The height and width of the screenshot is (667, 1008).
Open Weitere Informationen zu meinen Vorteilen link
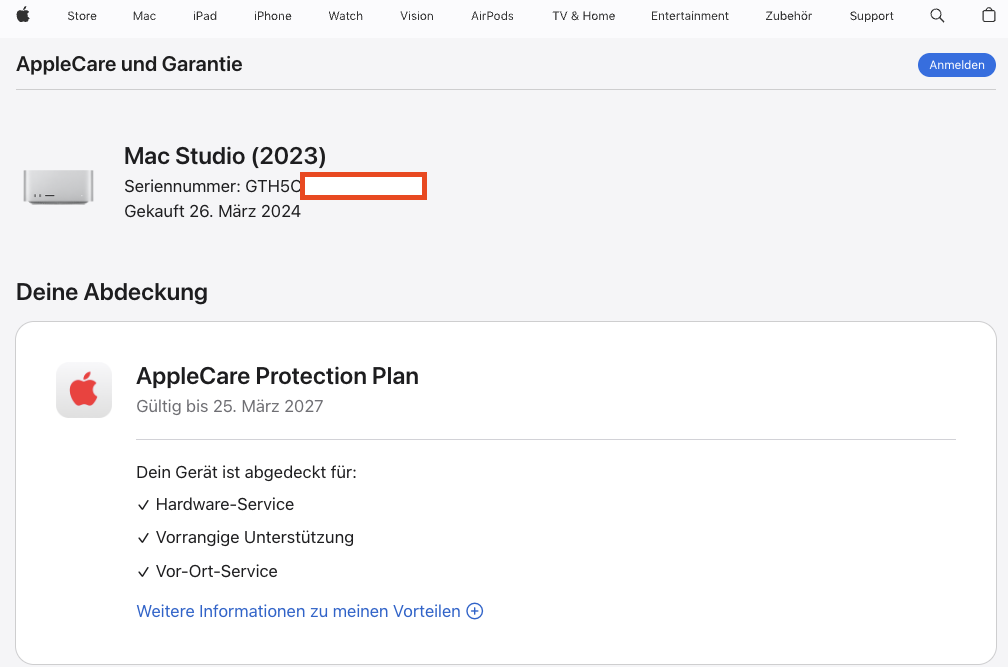point(310,611)
